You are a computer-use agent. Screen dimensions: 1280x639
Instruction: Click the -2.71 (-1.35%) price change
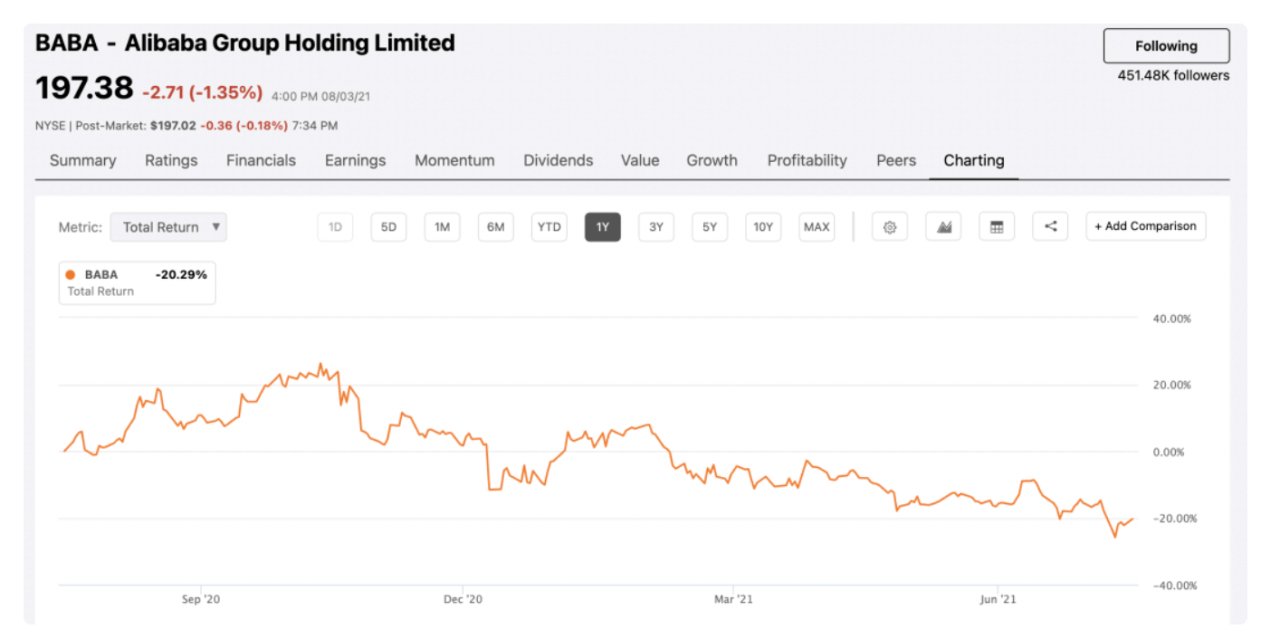202,92
